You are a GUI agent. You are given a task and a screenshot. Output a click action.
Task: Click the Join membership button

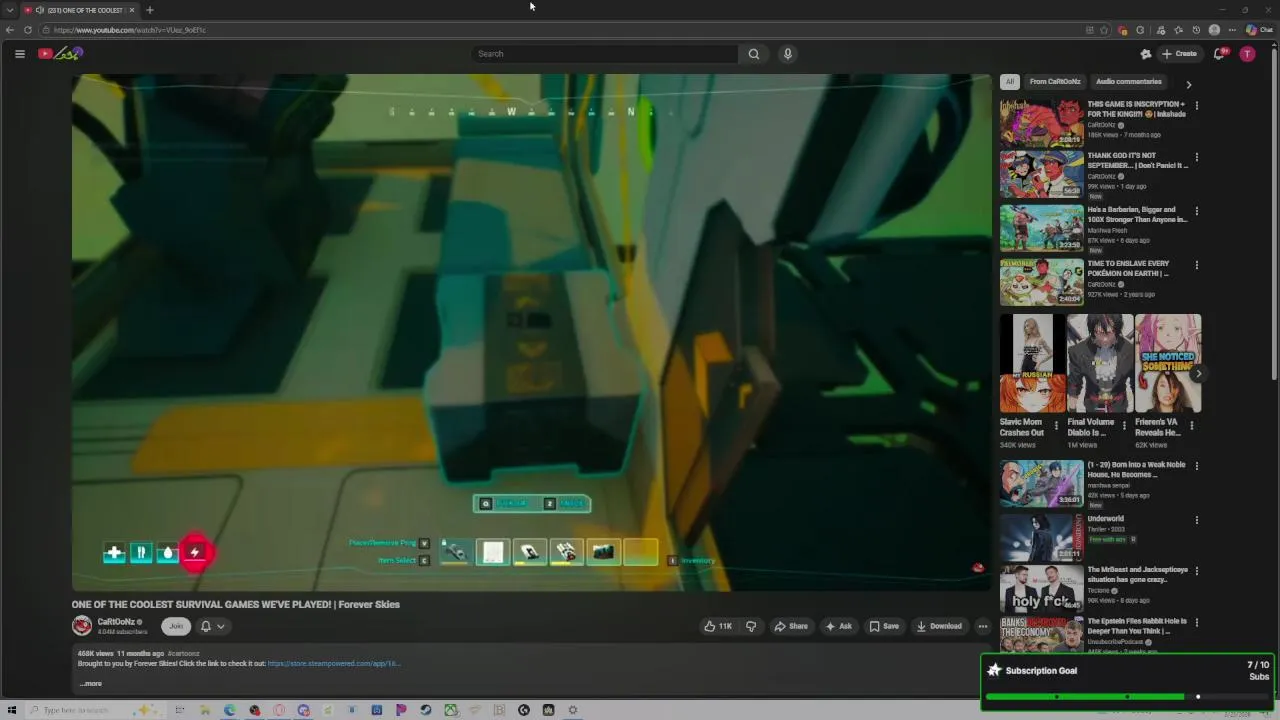[176, 626]
